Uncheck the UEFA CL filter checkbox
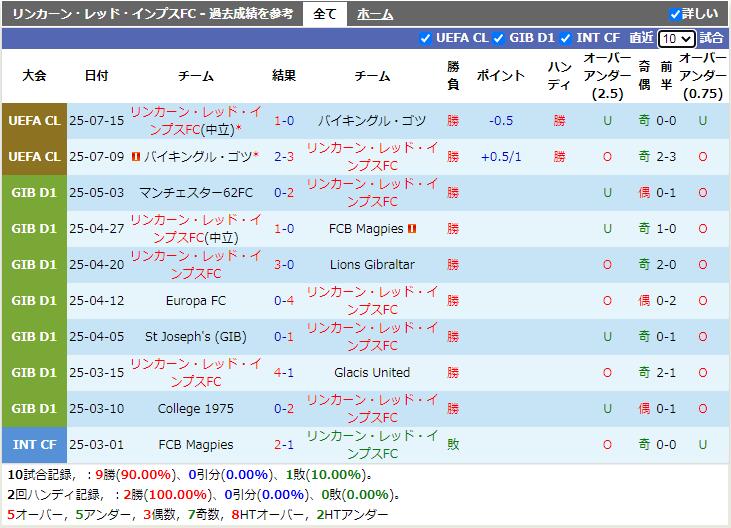The image size is (731, 528). click(x=425, y=38)
